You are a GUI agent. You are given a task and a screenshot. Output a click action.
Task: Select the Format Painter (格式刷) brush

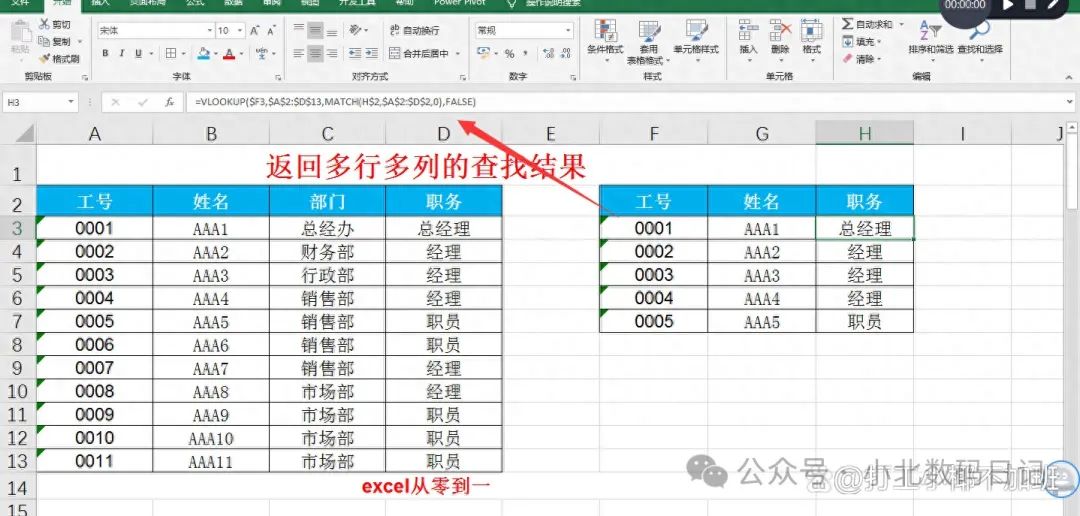point(44,59)
